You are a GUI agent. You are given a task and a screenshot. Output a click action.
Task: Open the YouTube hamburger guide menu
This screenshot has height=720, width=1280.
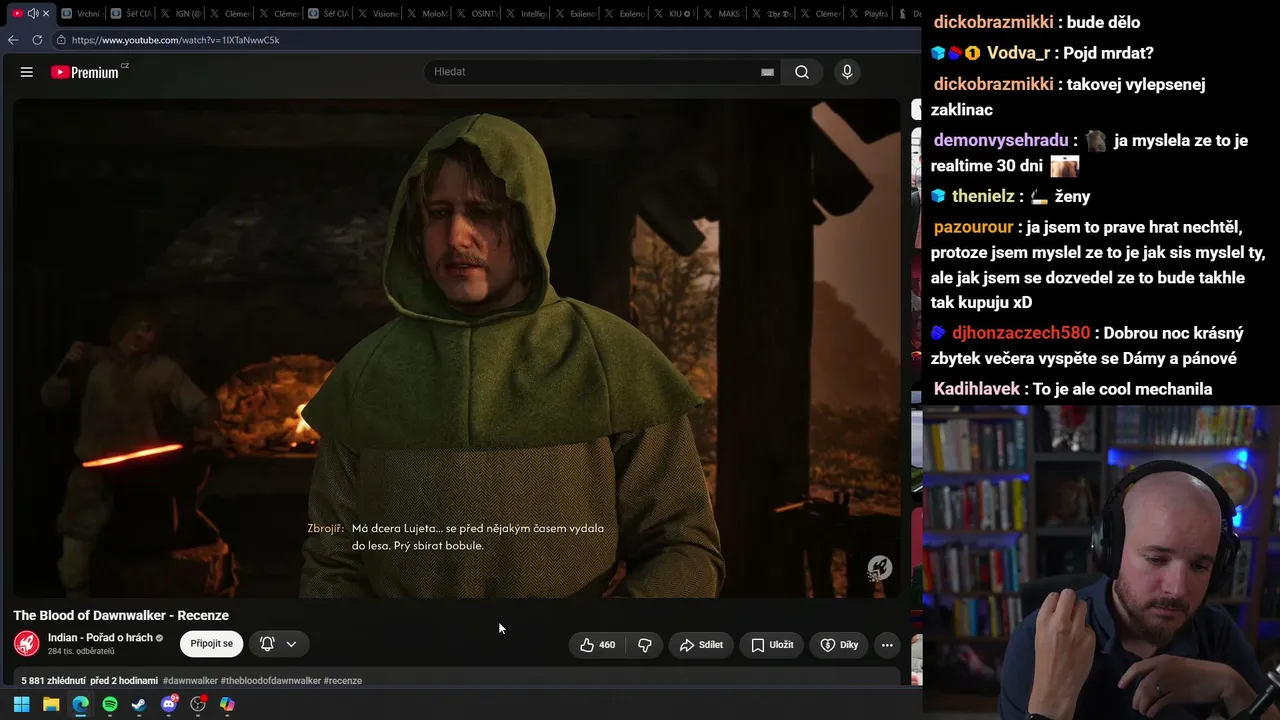(27, 72)
